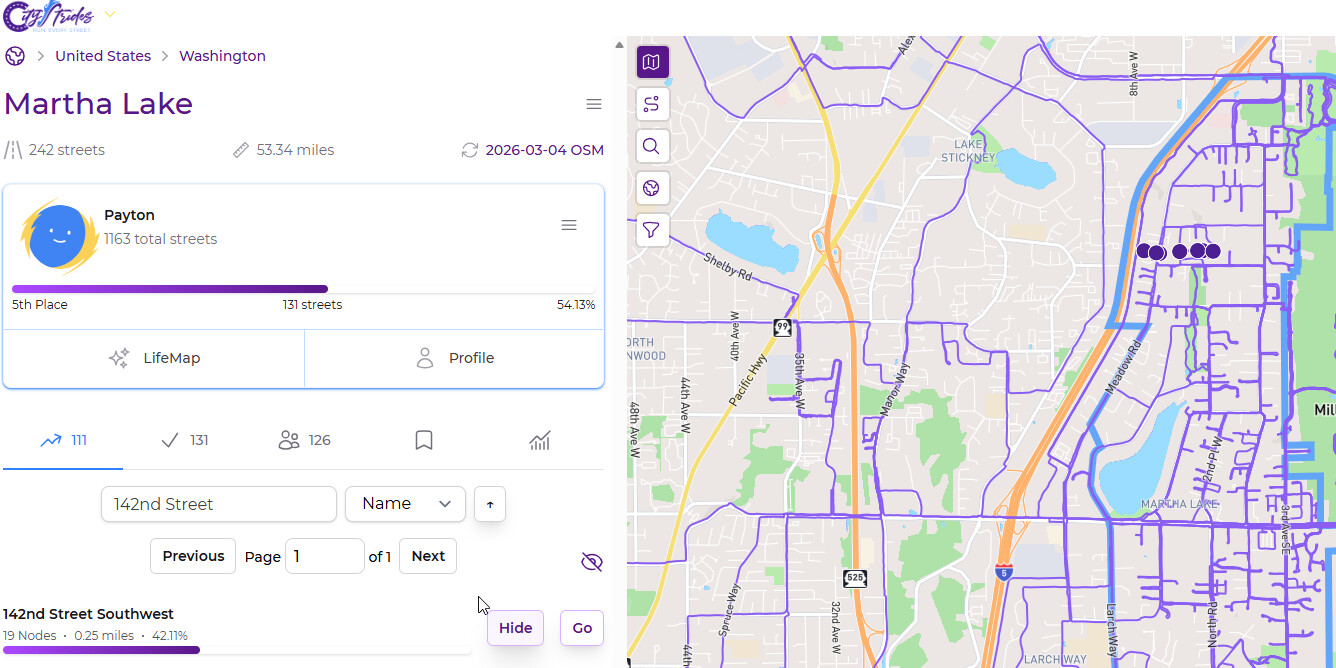Expand the CityStrides logo dropdown arrow
The height and width of the screenshot is (668, 1336).
110,15
